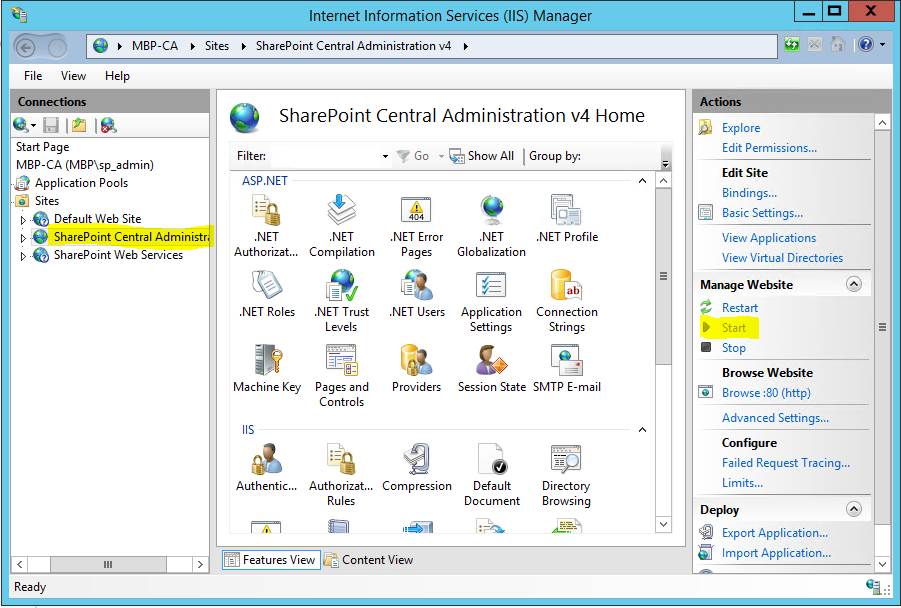Open the Directory Browsing feature
Viewport: 901px width, 608px height.
pos(567,475)
